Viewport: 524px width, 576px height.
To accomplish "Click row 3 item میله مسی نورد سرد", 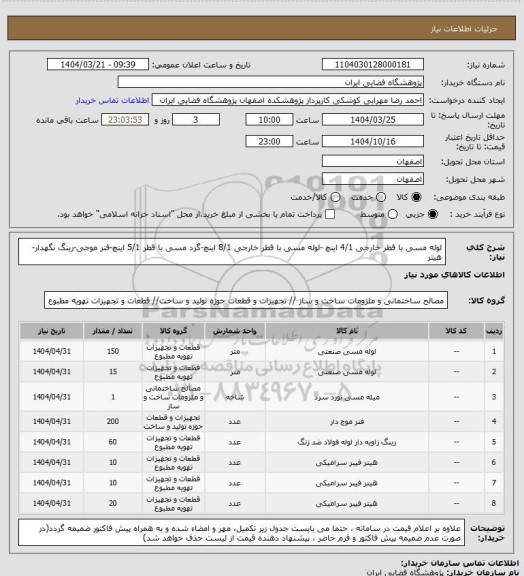I will pyautogui.click(x=347, y=397).
